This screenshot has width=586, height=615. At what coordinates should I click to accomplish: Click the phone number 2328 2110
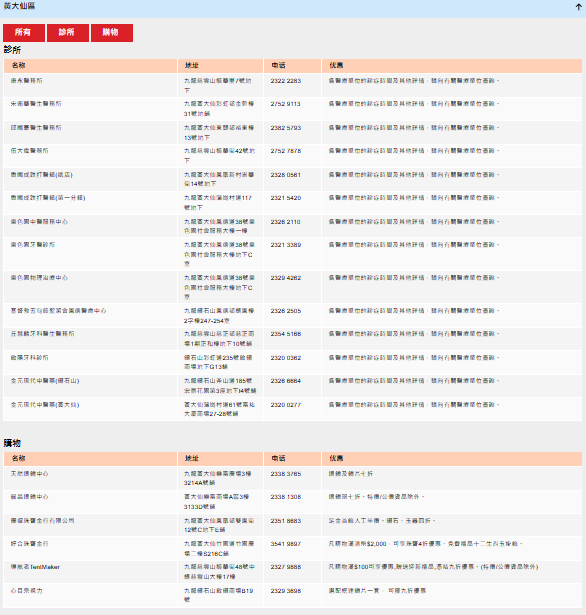coord(286,222)
